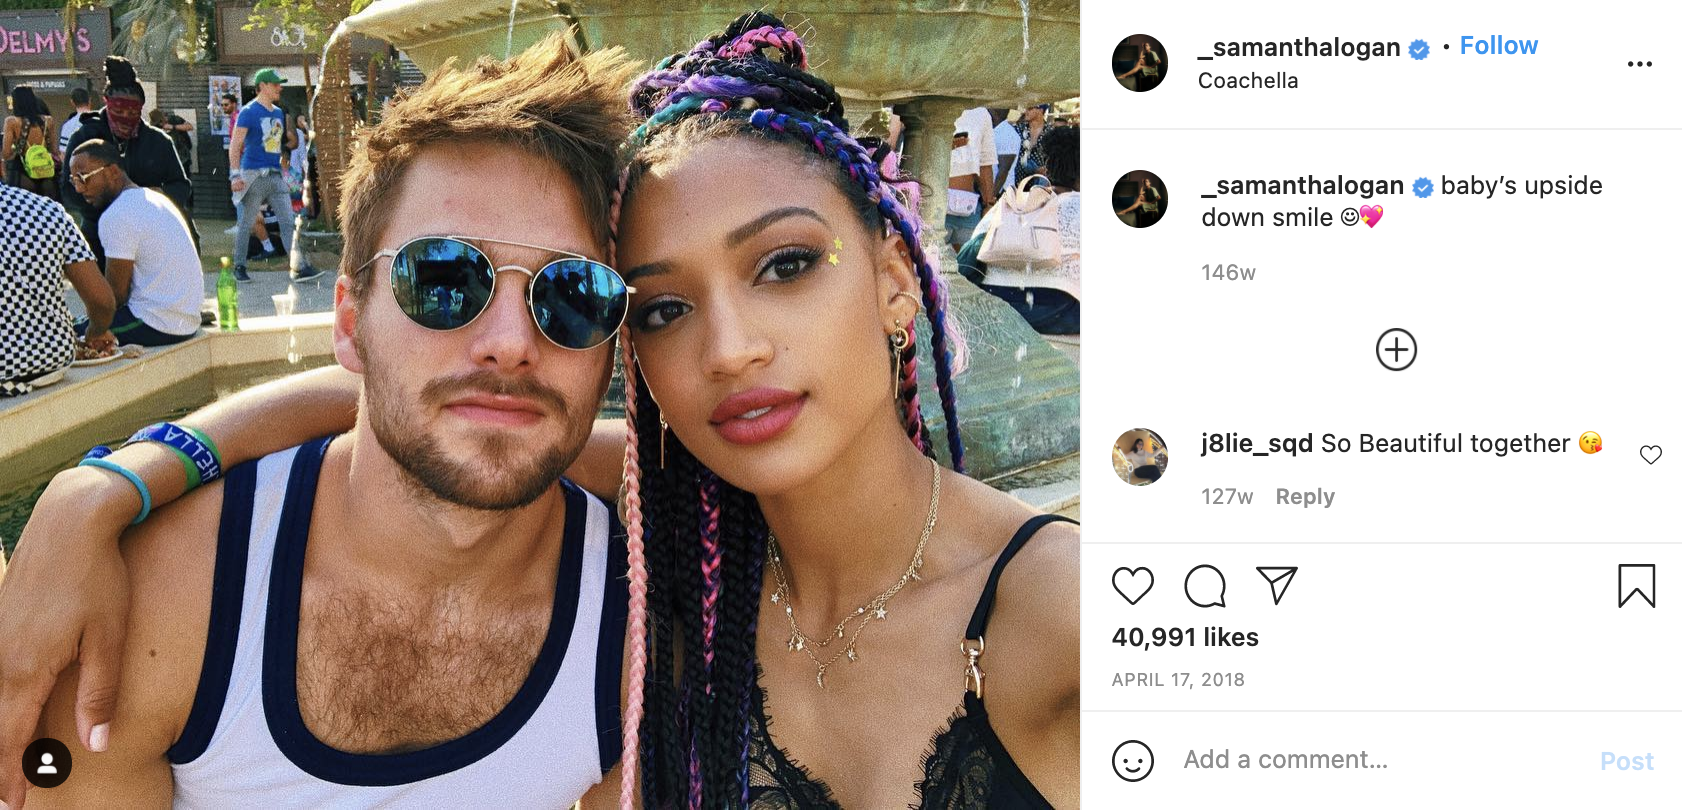Load more comments with the plus circle
The height and width of the screenshot is (810, 1682).
pos(1396,350)
